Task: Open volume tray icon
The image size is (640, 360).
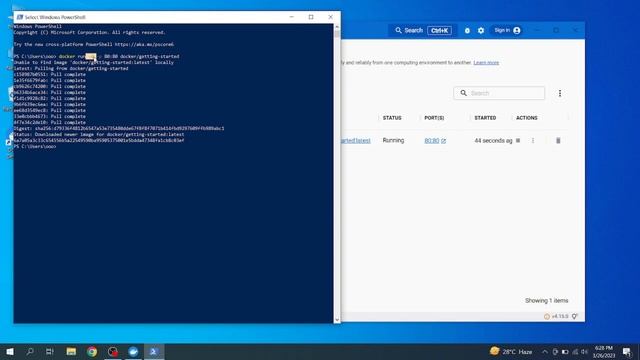Action: coord(584,351)
